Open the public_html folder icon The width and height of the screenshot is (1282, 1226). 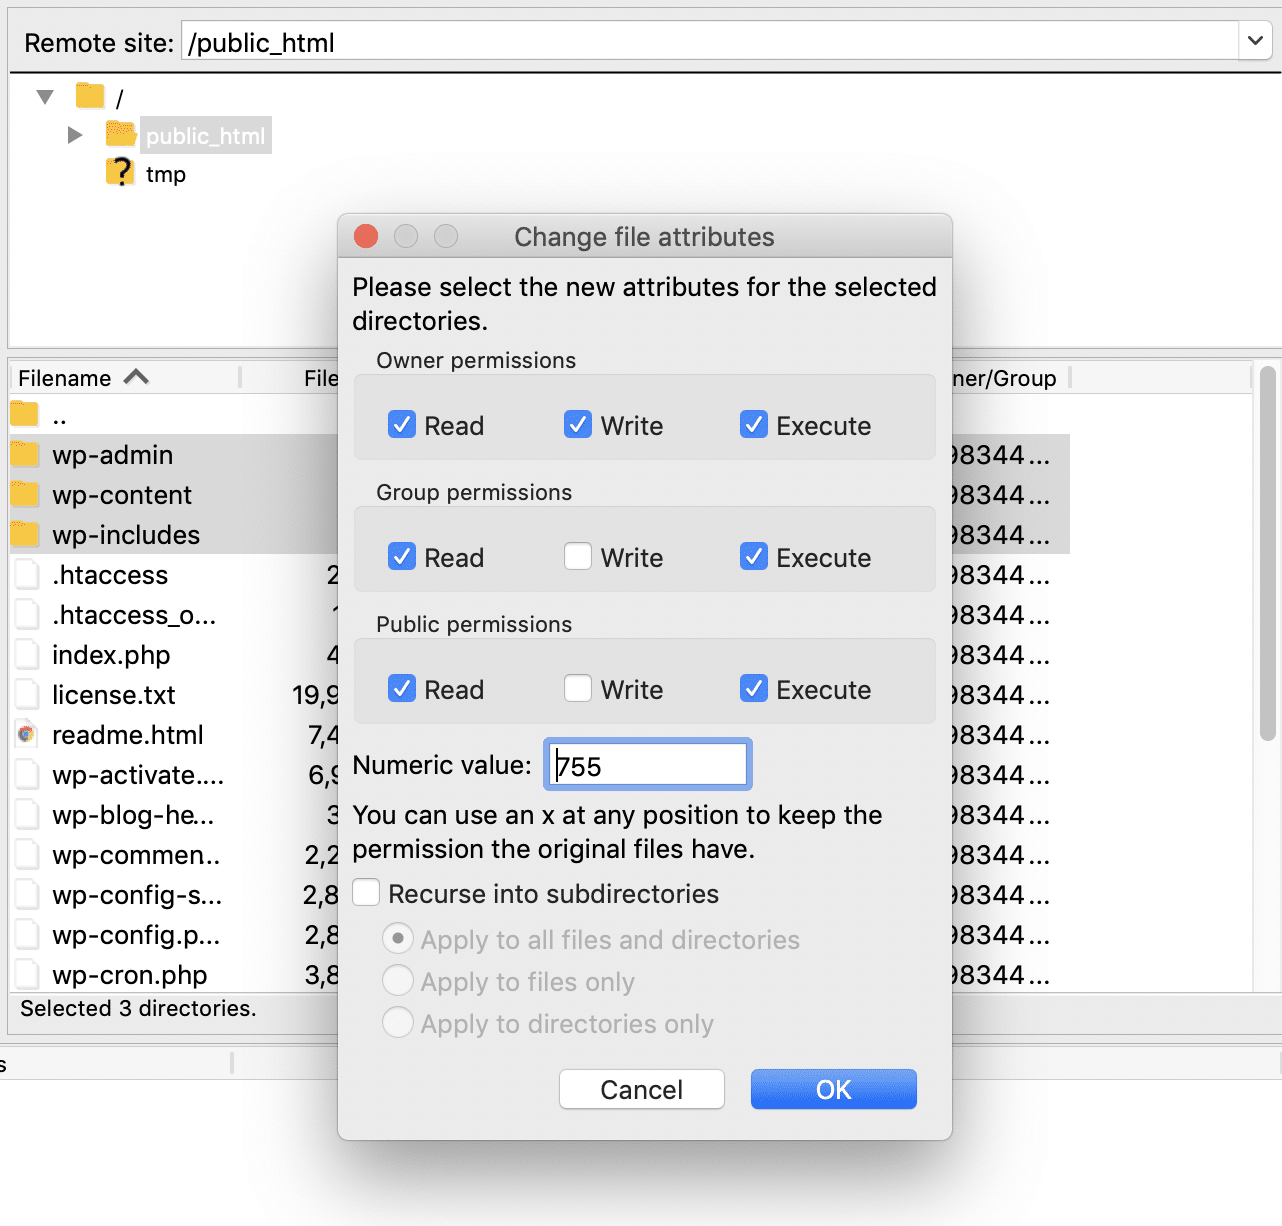(x=119, y=134)
